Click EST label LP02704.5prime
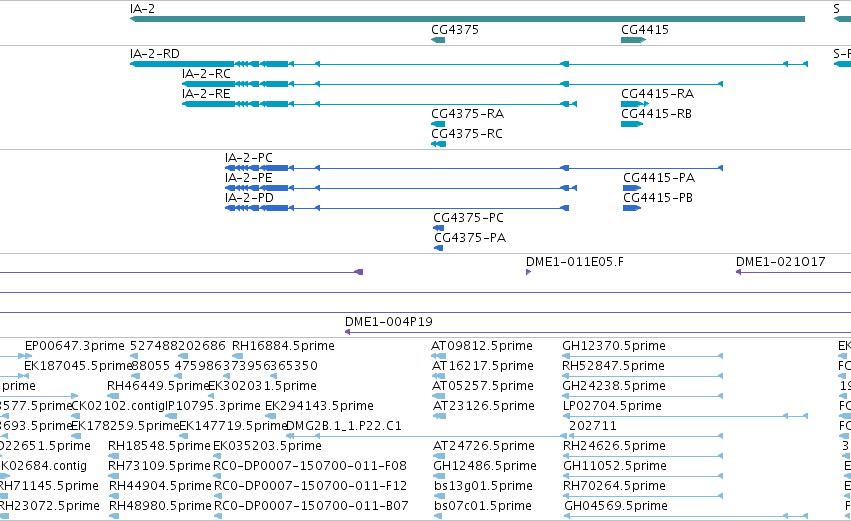This screenshot has width=851, height=521. pyautogui.click(x=612, y=406)
